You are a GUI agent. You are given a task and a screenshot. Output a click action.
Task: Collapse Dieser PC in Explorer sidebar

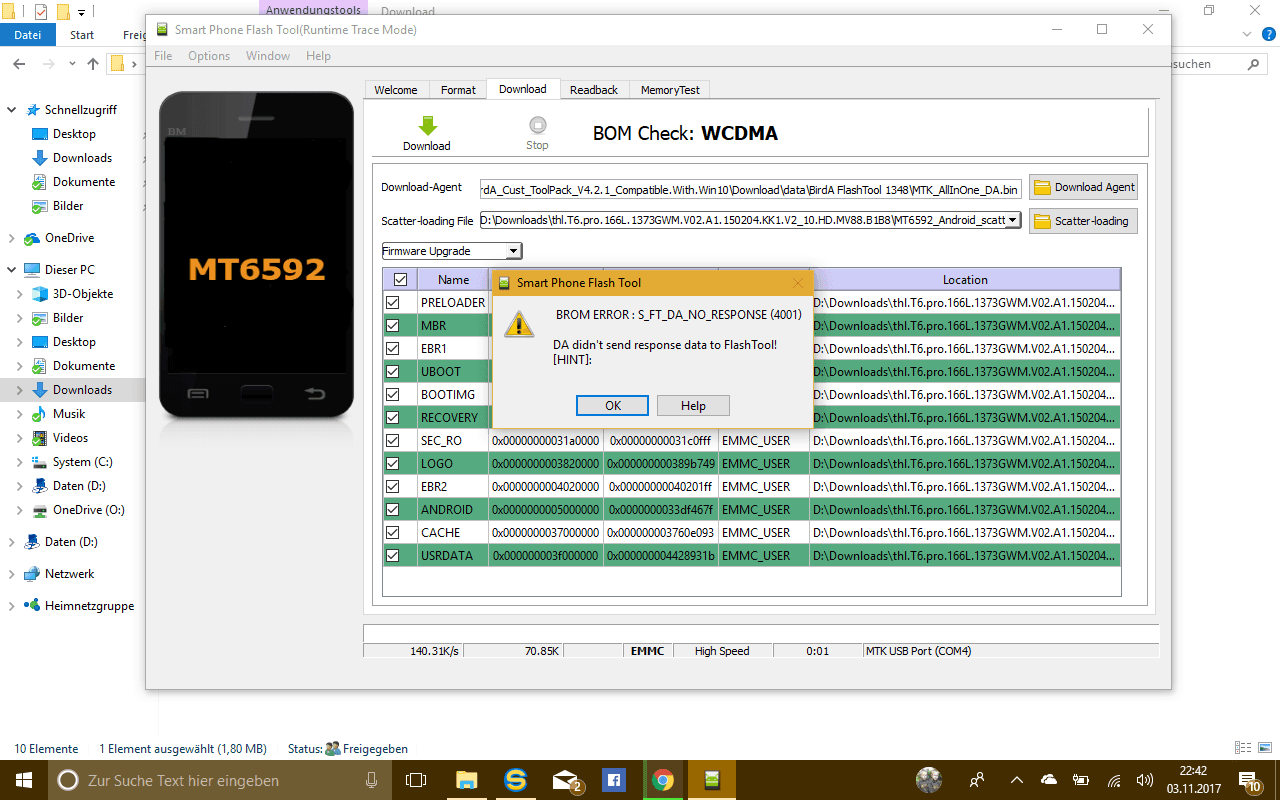pos(12,270)
